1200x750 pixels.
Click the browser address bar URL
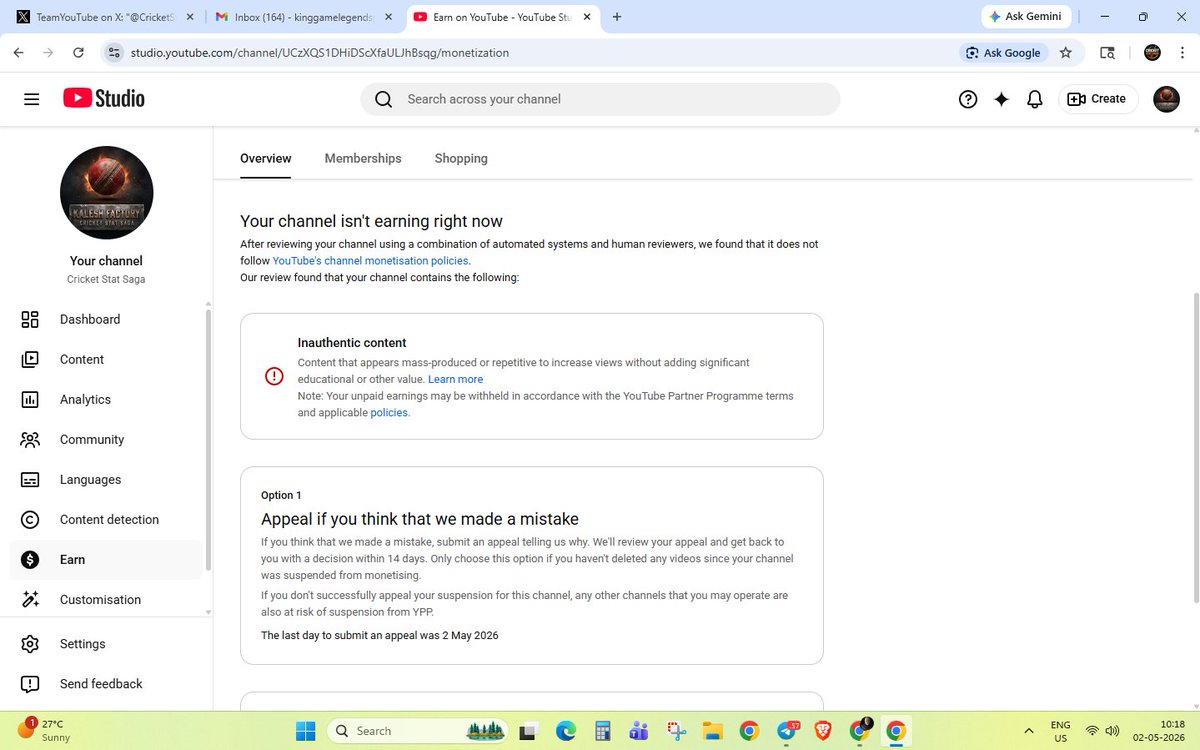tap(320, 52)
